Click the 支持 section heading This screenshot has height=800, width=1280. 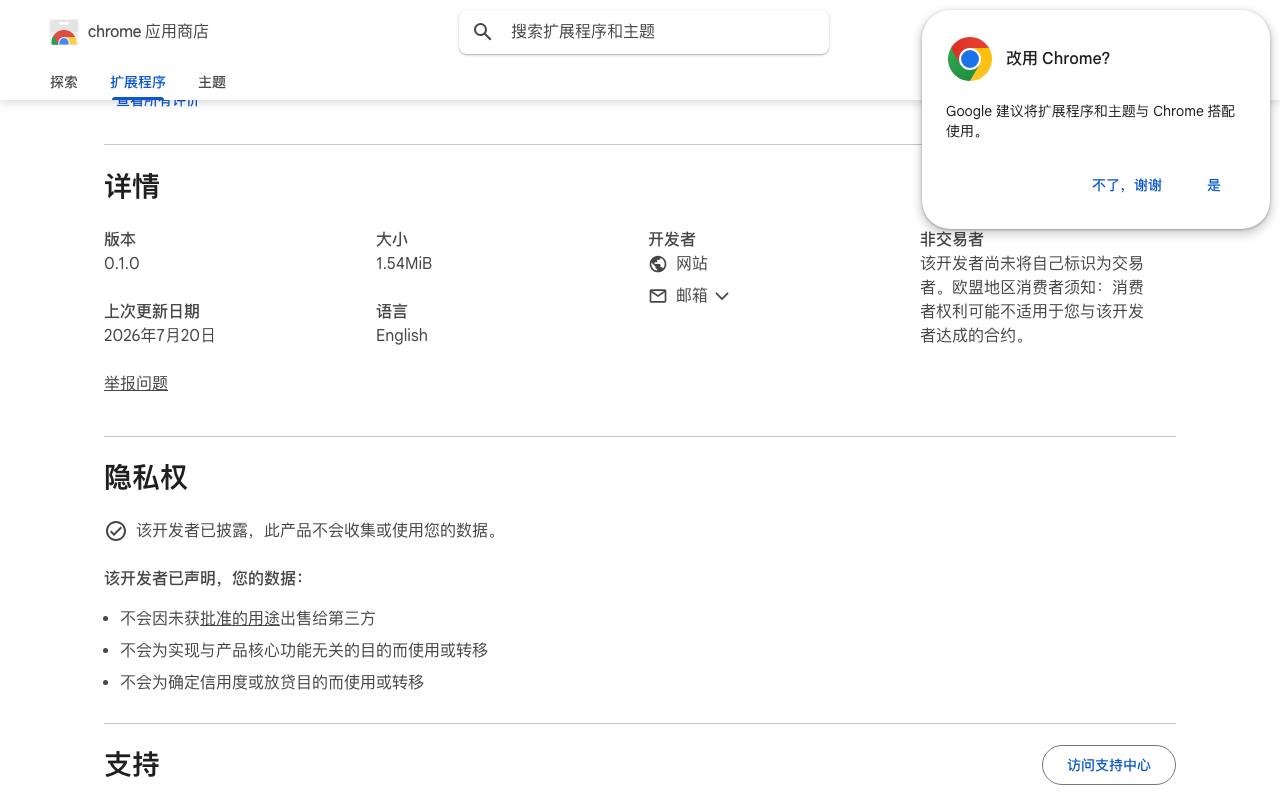pos(132,765)
